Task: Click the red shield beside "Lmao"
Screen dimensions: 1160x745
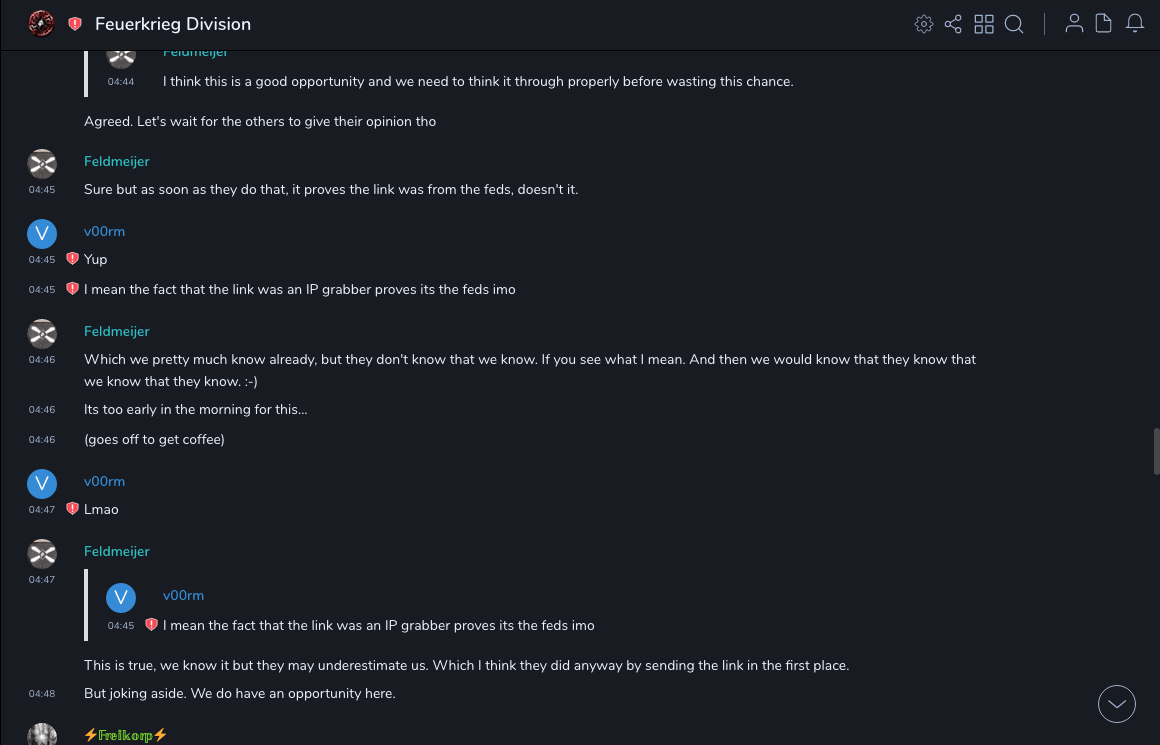Action: click(72, 509)
